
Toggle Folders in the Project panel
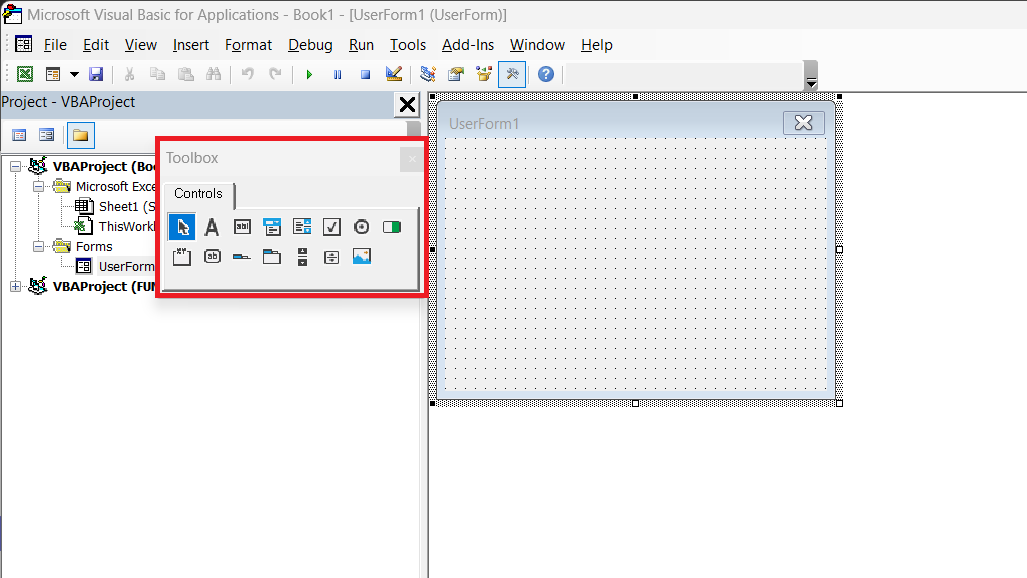pos(81,136)
